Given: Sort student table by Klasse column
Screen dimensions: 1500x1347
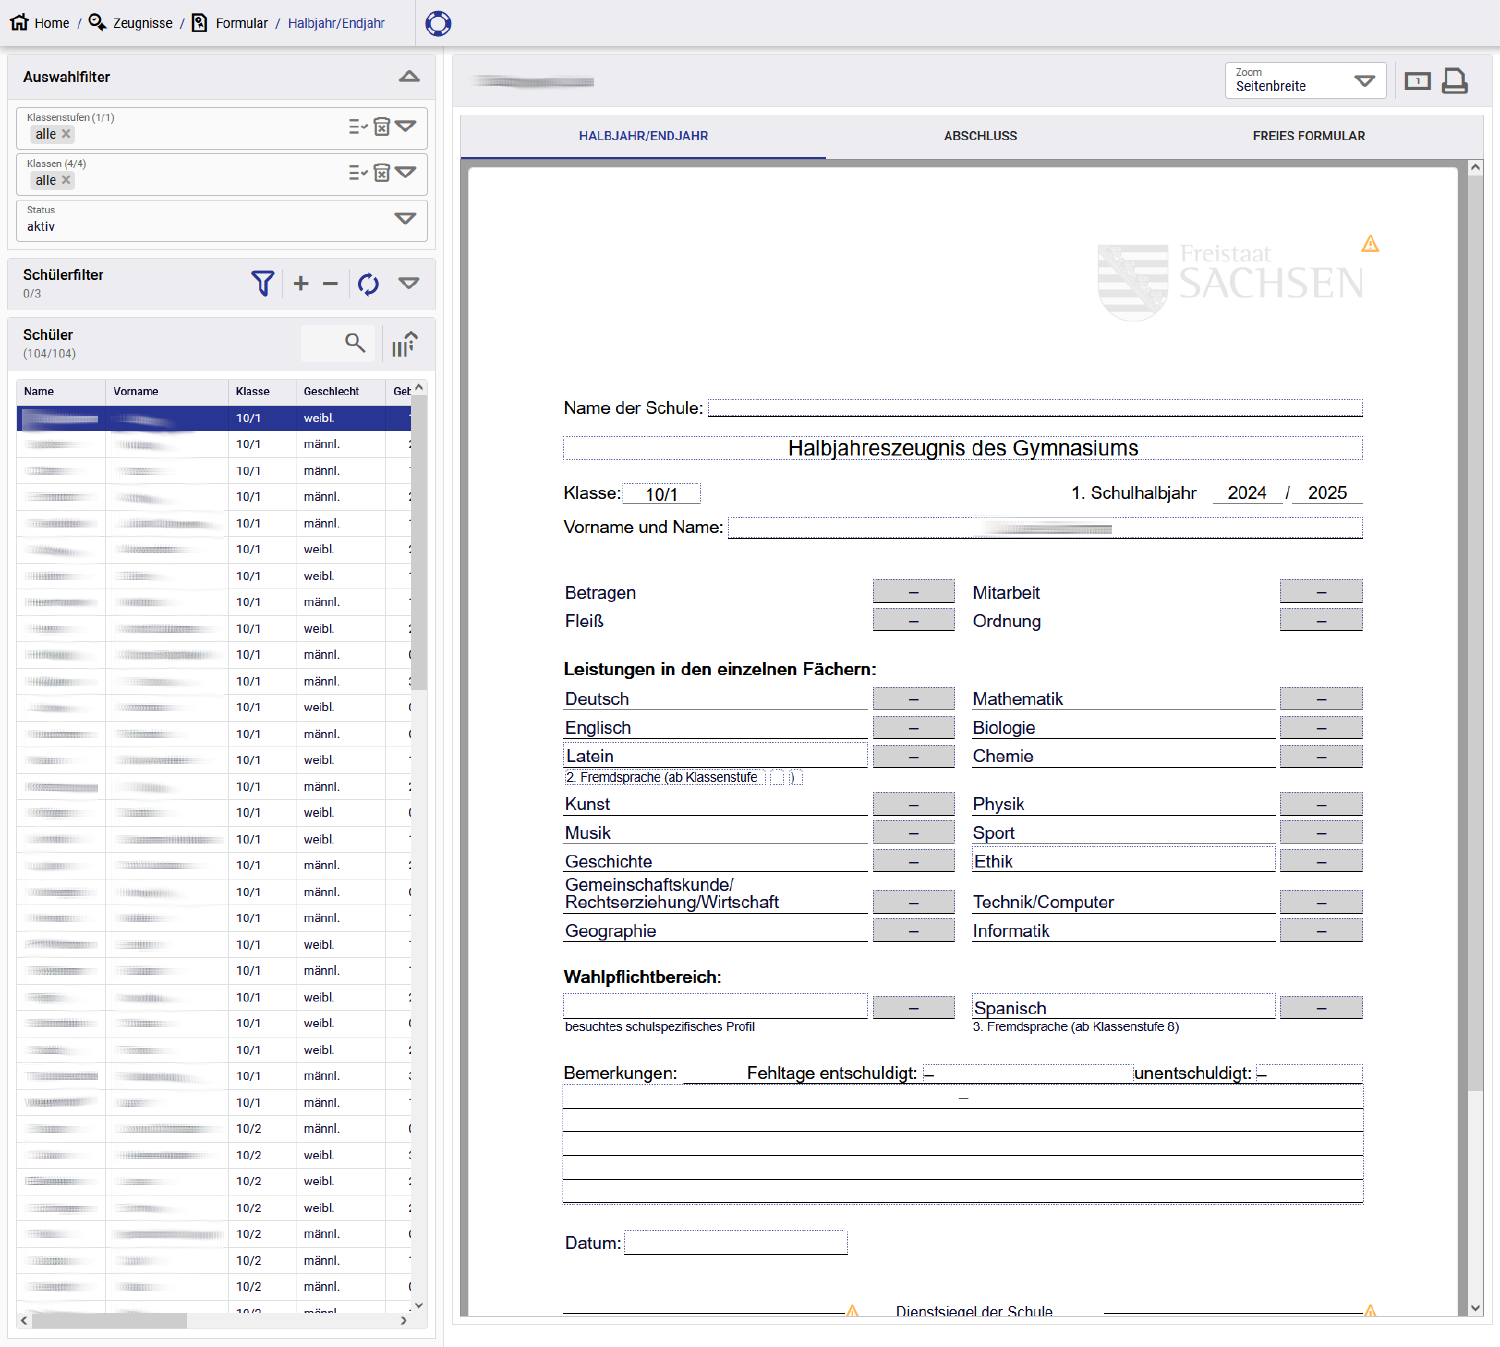Looking at the screenshot, I should 262,391.
